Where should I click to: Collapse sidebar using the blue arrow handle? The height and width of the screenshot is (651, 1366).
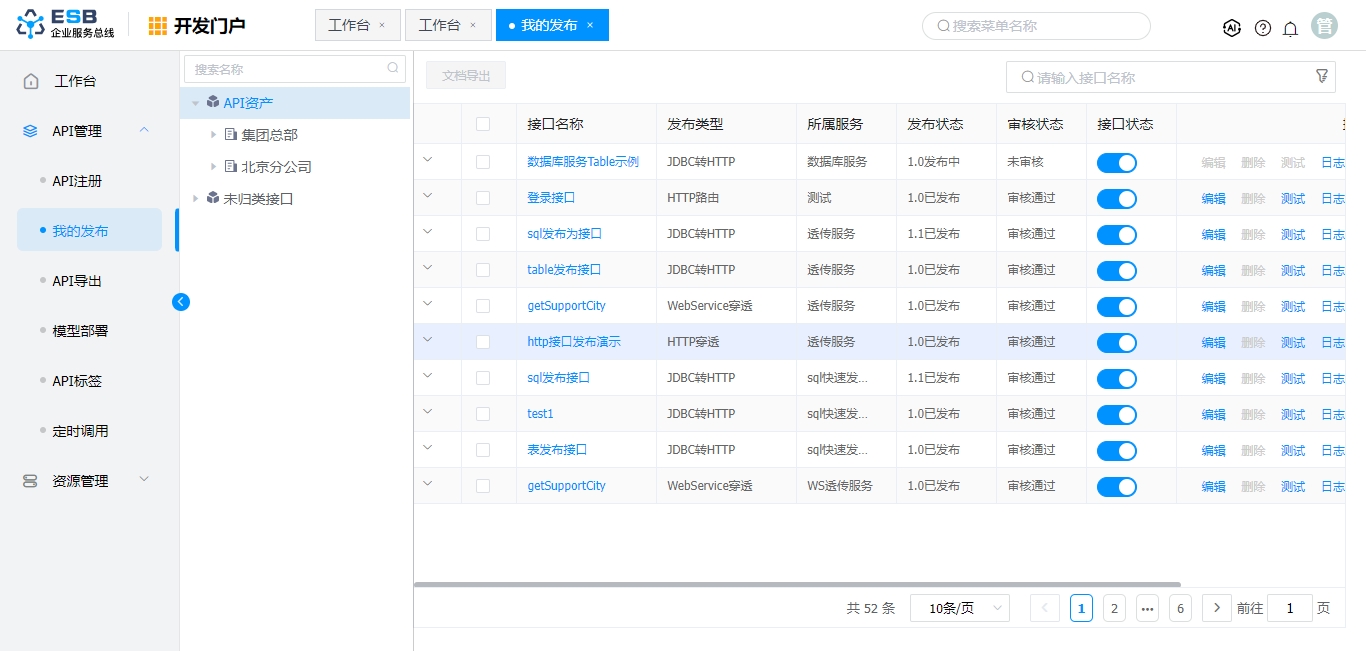181,301
